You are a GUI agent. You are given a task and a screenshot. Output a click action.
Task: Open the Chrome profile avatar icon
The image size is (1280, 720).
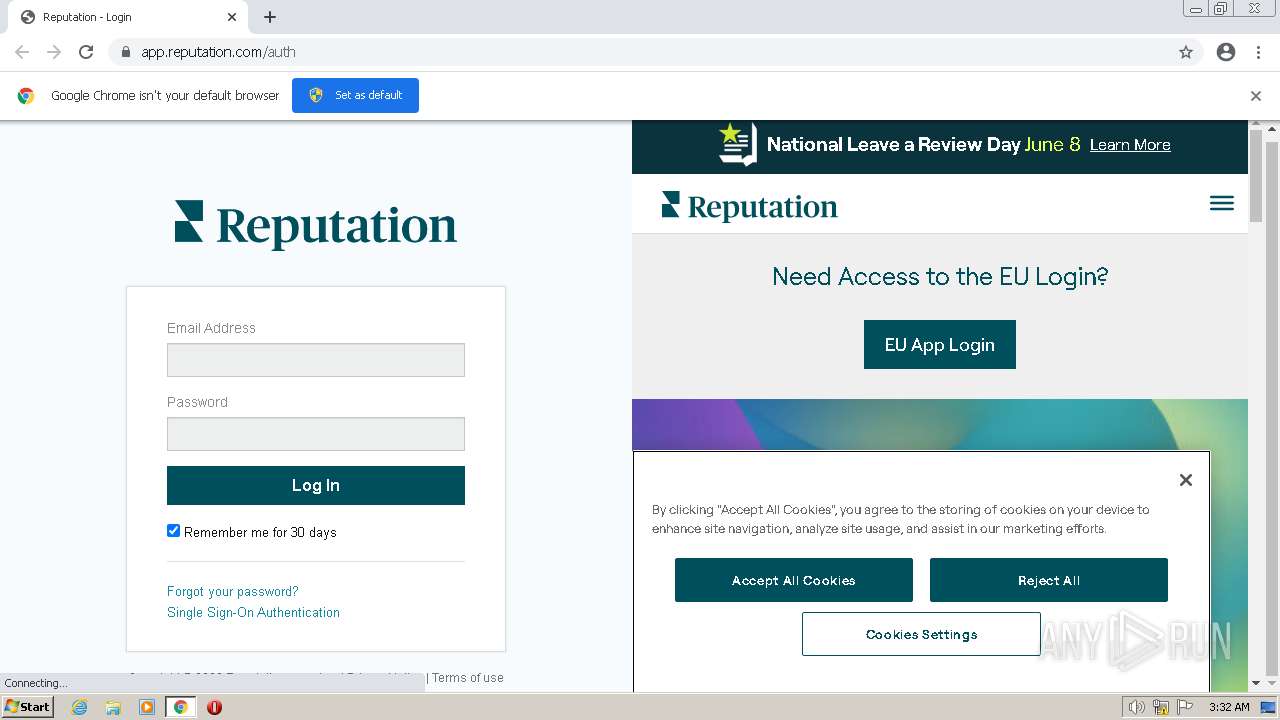point(1226,52)
